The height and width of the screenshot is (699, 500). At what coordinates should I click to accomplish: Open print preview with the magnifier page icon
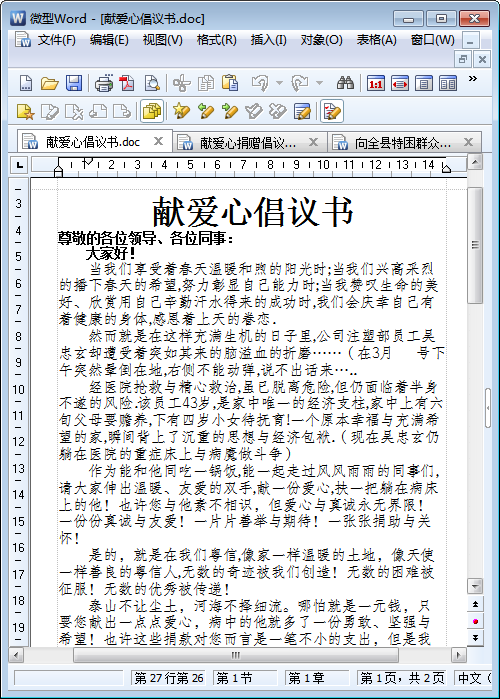click(152, 83)
